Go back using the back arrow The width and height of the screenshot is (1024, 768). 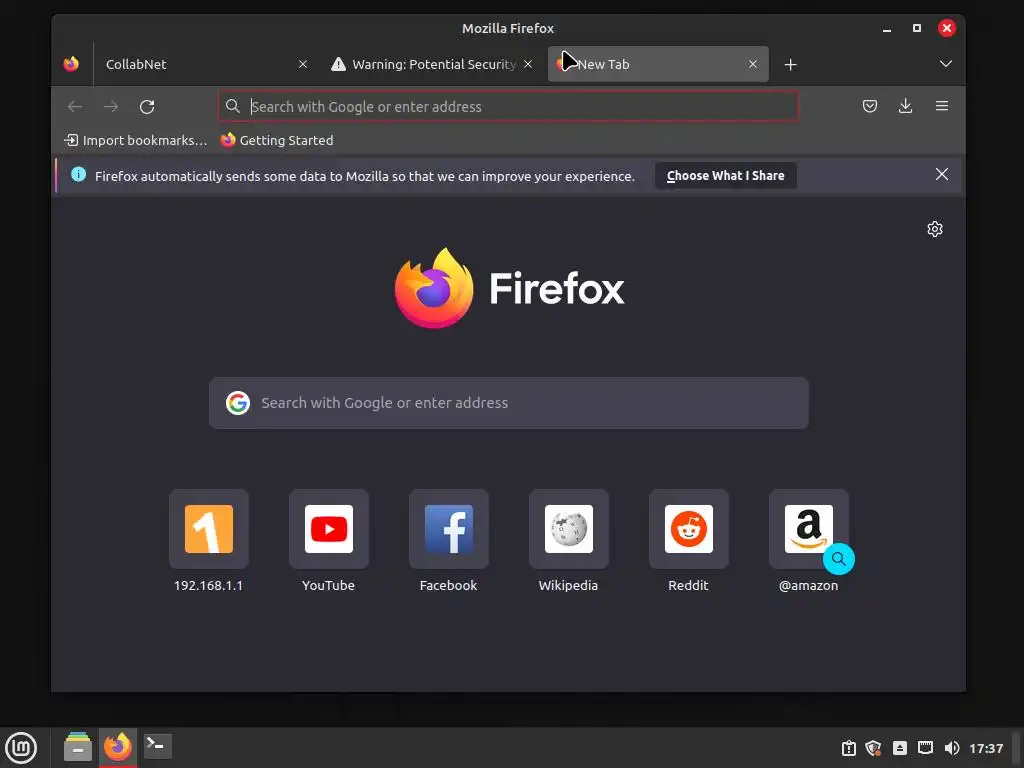75,106
